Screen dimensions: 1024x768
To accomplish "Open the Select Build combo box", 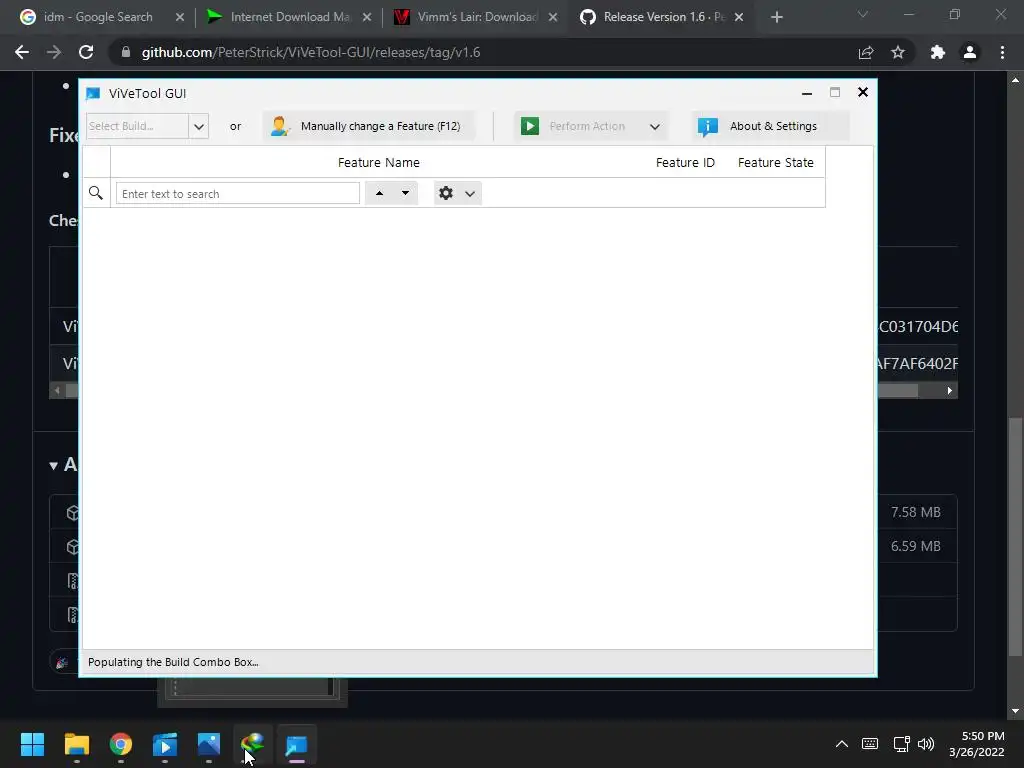I will pyautogui.click(x=148, y=126).
